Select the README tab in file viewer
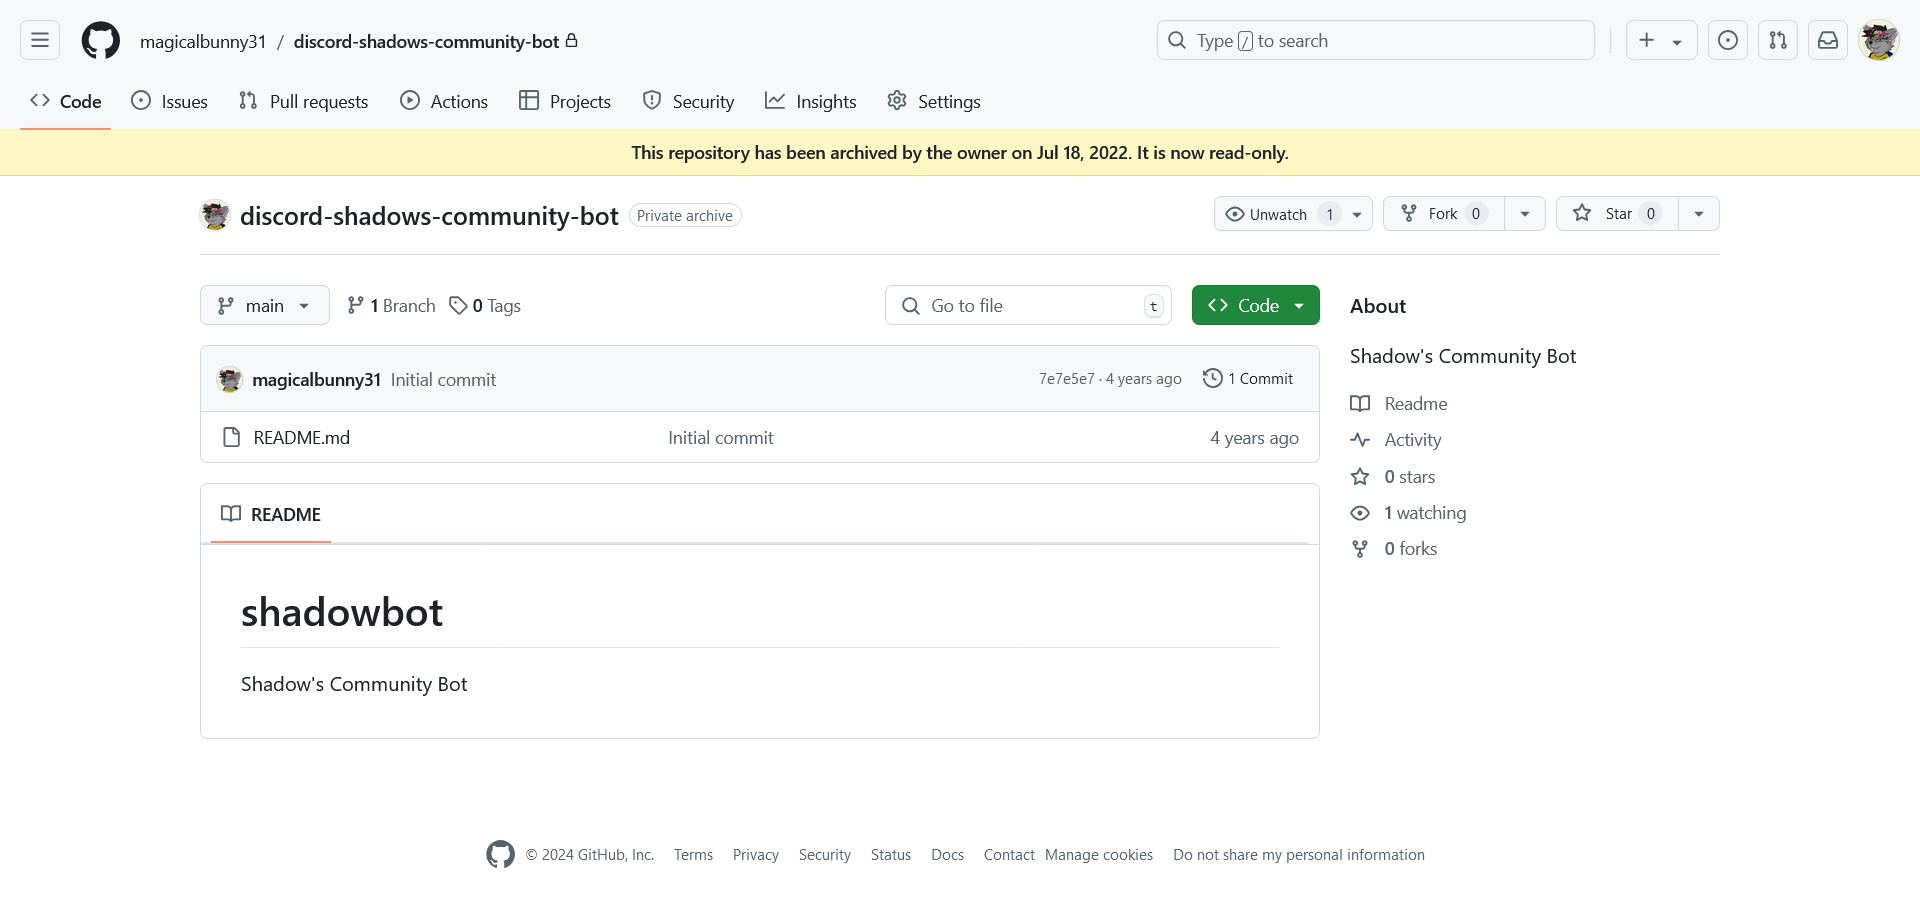Image resolution: width=1920 pixels, height=913 pixels. tap(271, 514)
